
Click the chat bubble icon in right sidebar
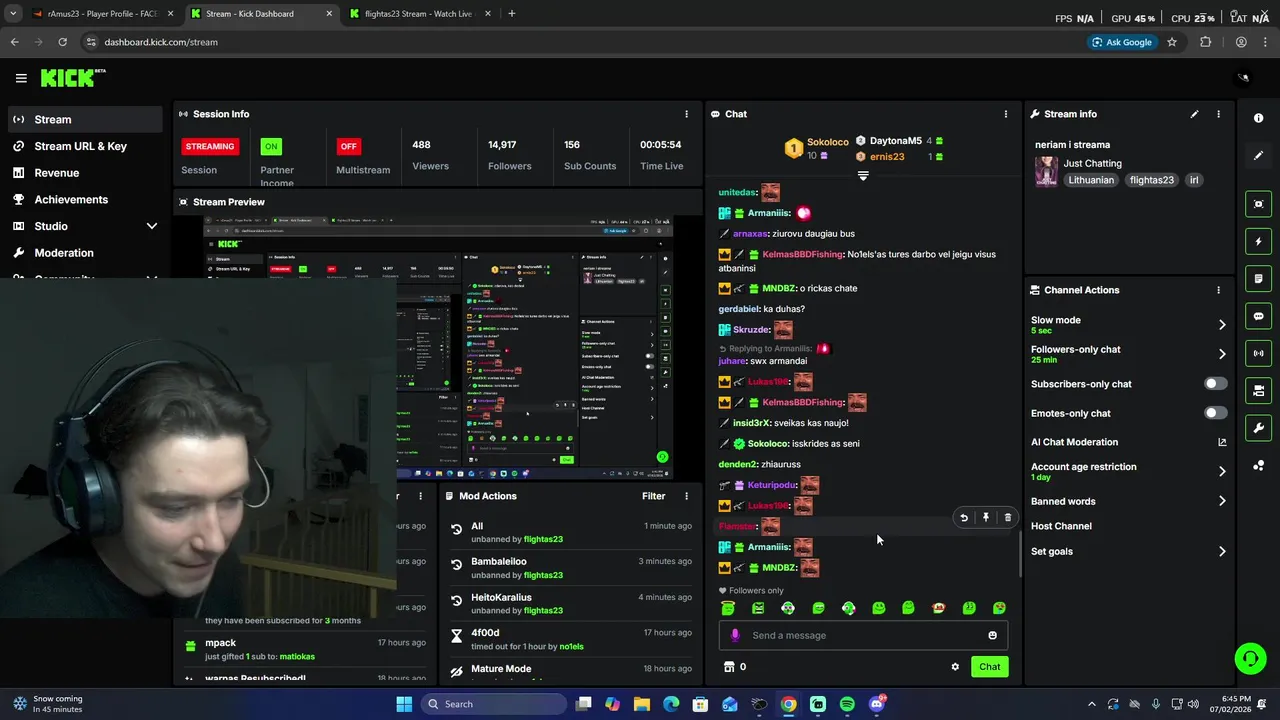(1258, 316)
